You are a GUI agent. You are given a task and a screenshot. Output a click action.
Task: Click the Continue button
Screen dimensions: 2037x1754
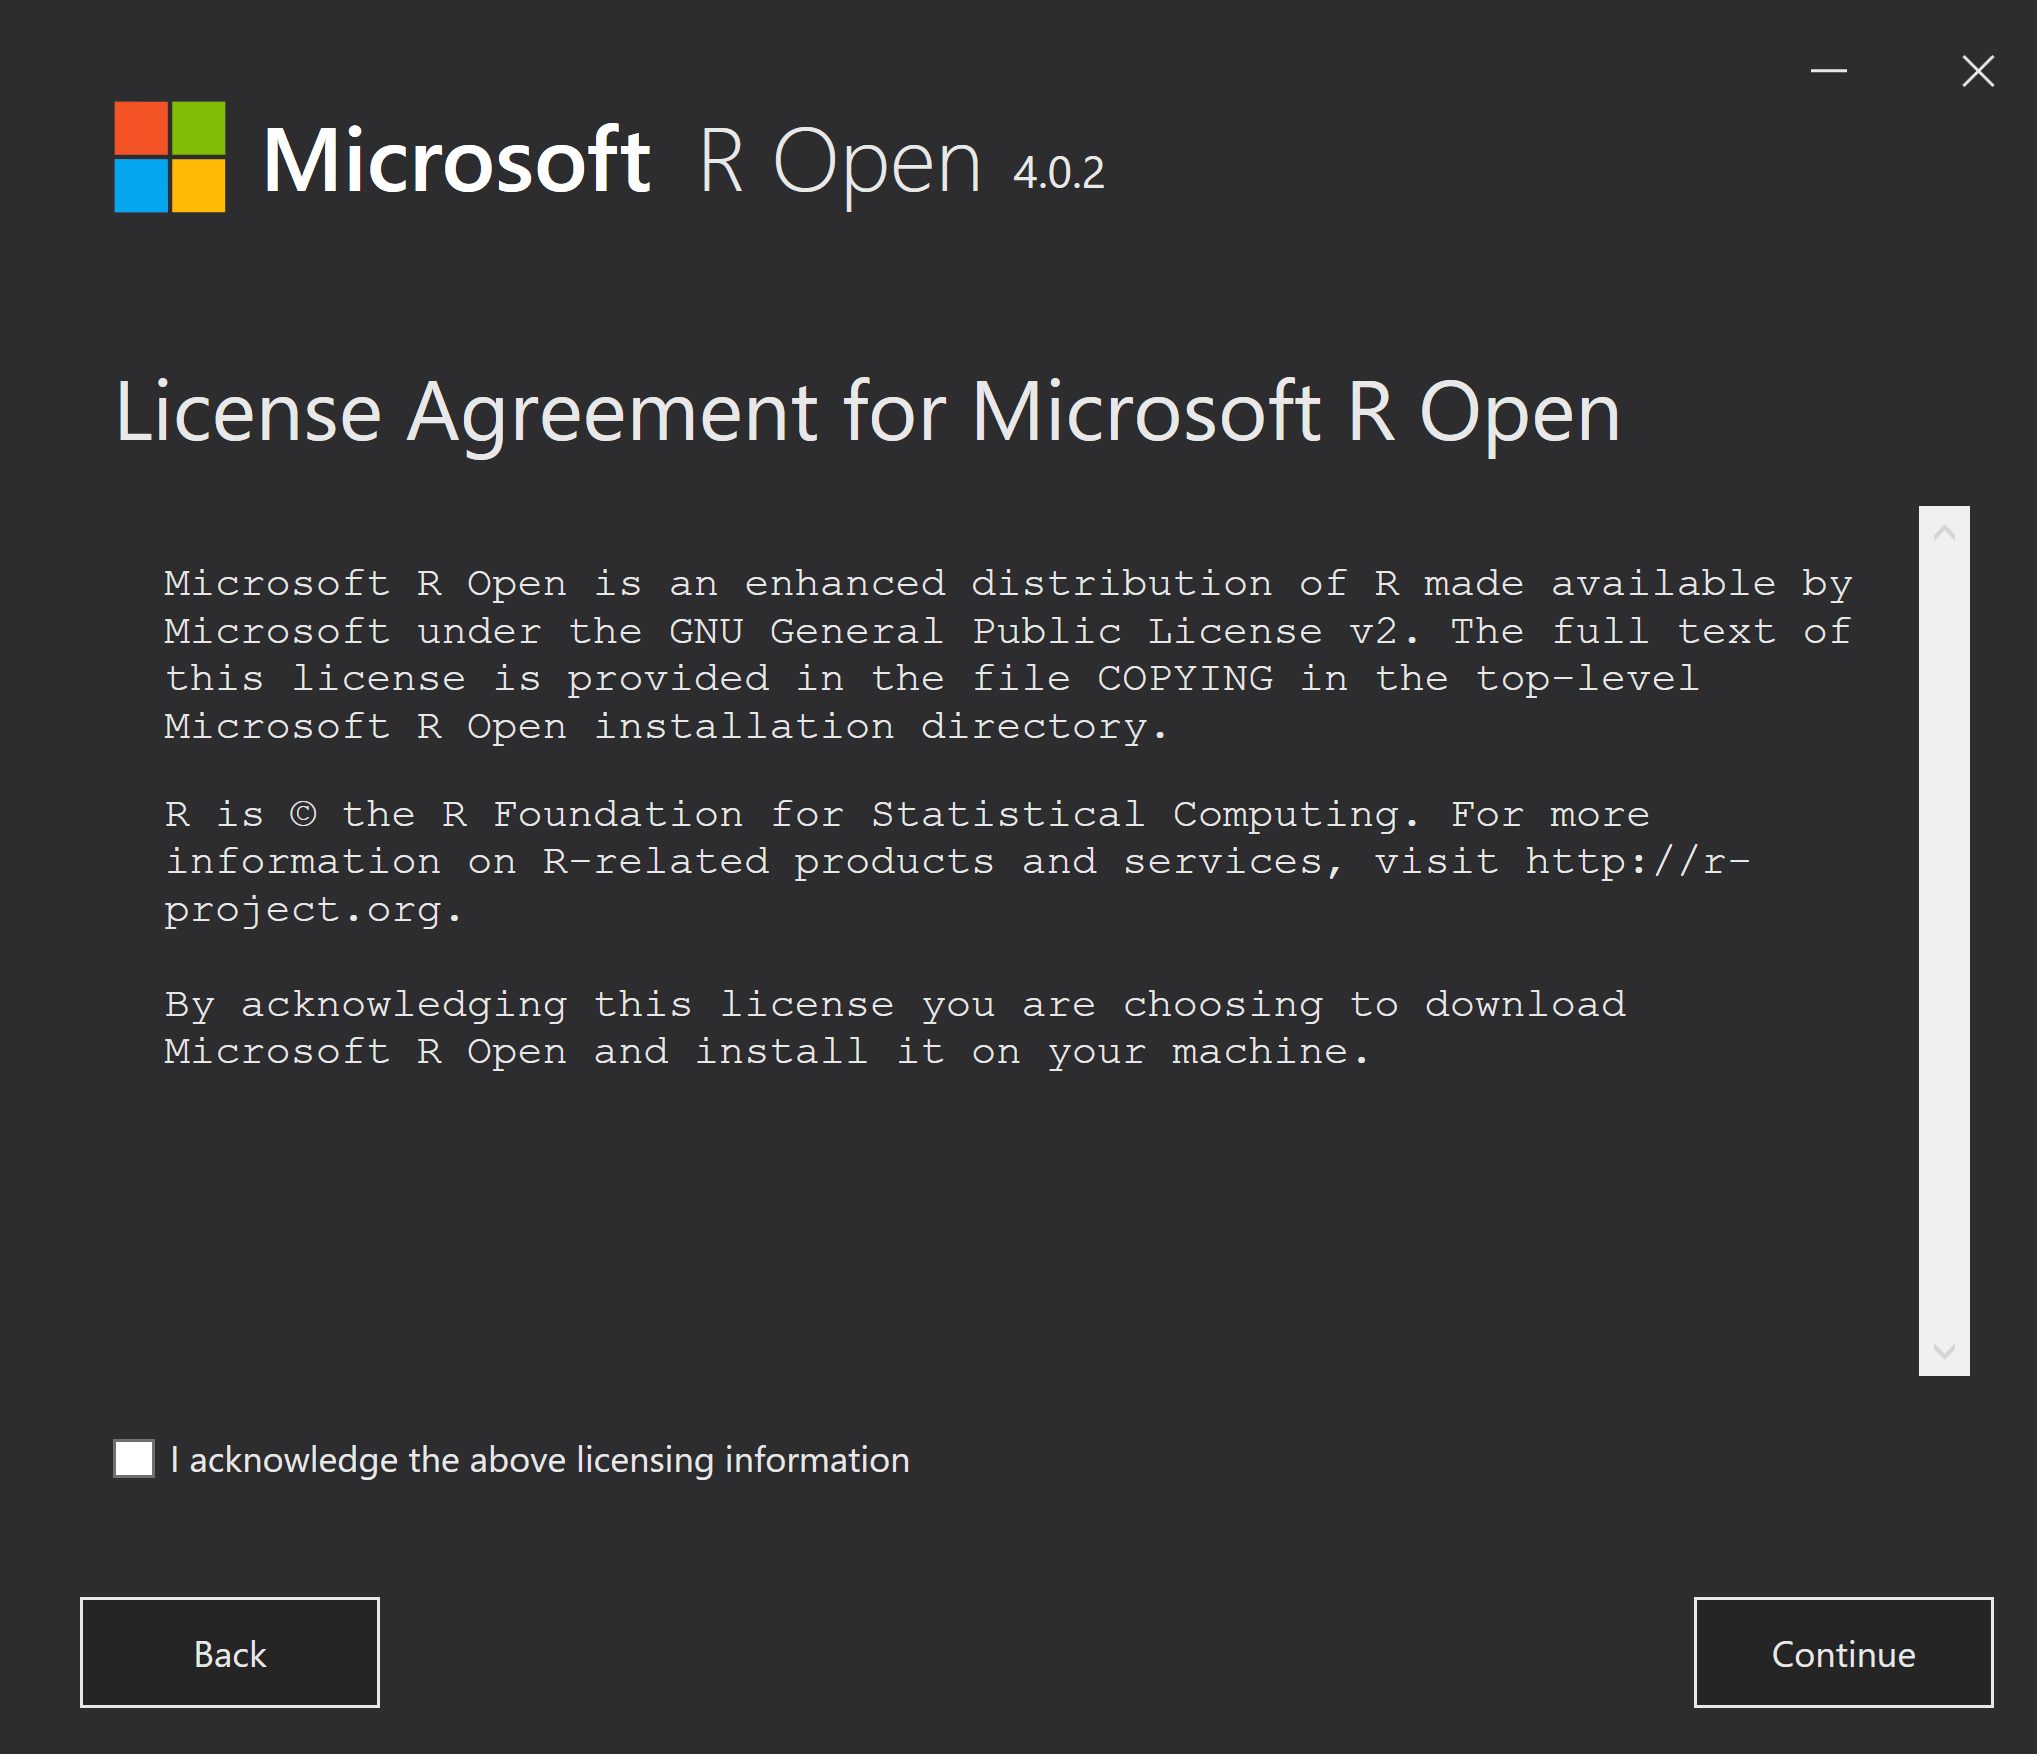click(x=1843, y=1652)
